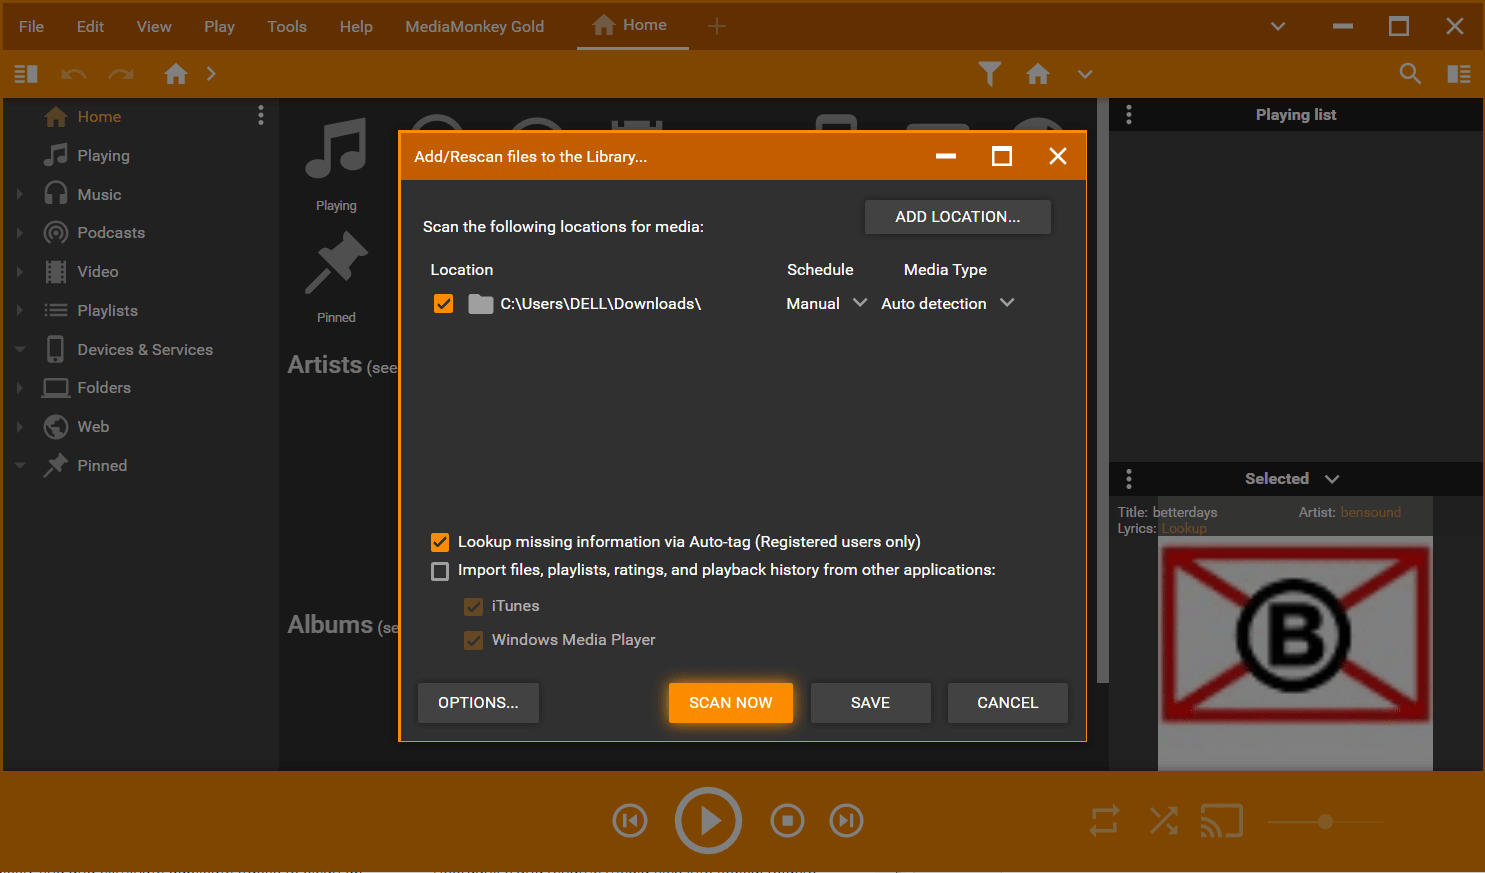This screenshot has height=873, width=1485.
Task: Open the filter icon in the top toolbar
Action: pos(989,74)
